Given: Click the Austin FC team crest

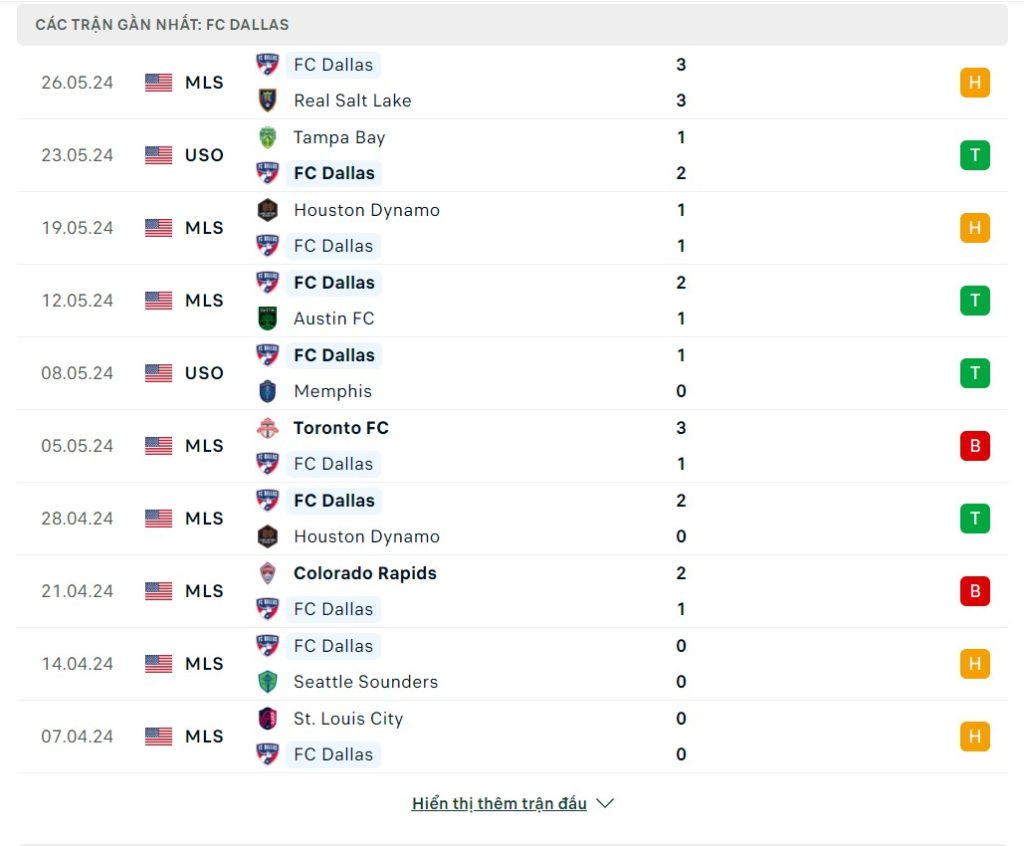Looking at the screenshot, I should [x=267, y=318].
